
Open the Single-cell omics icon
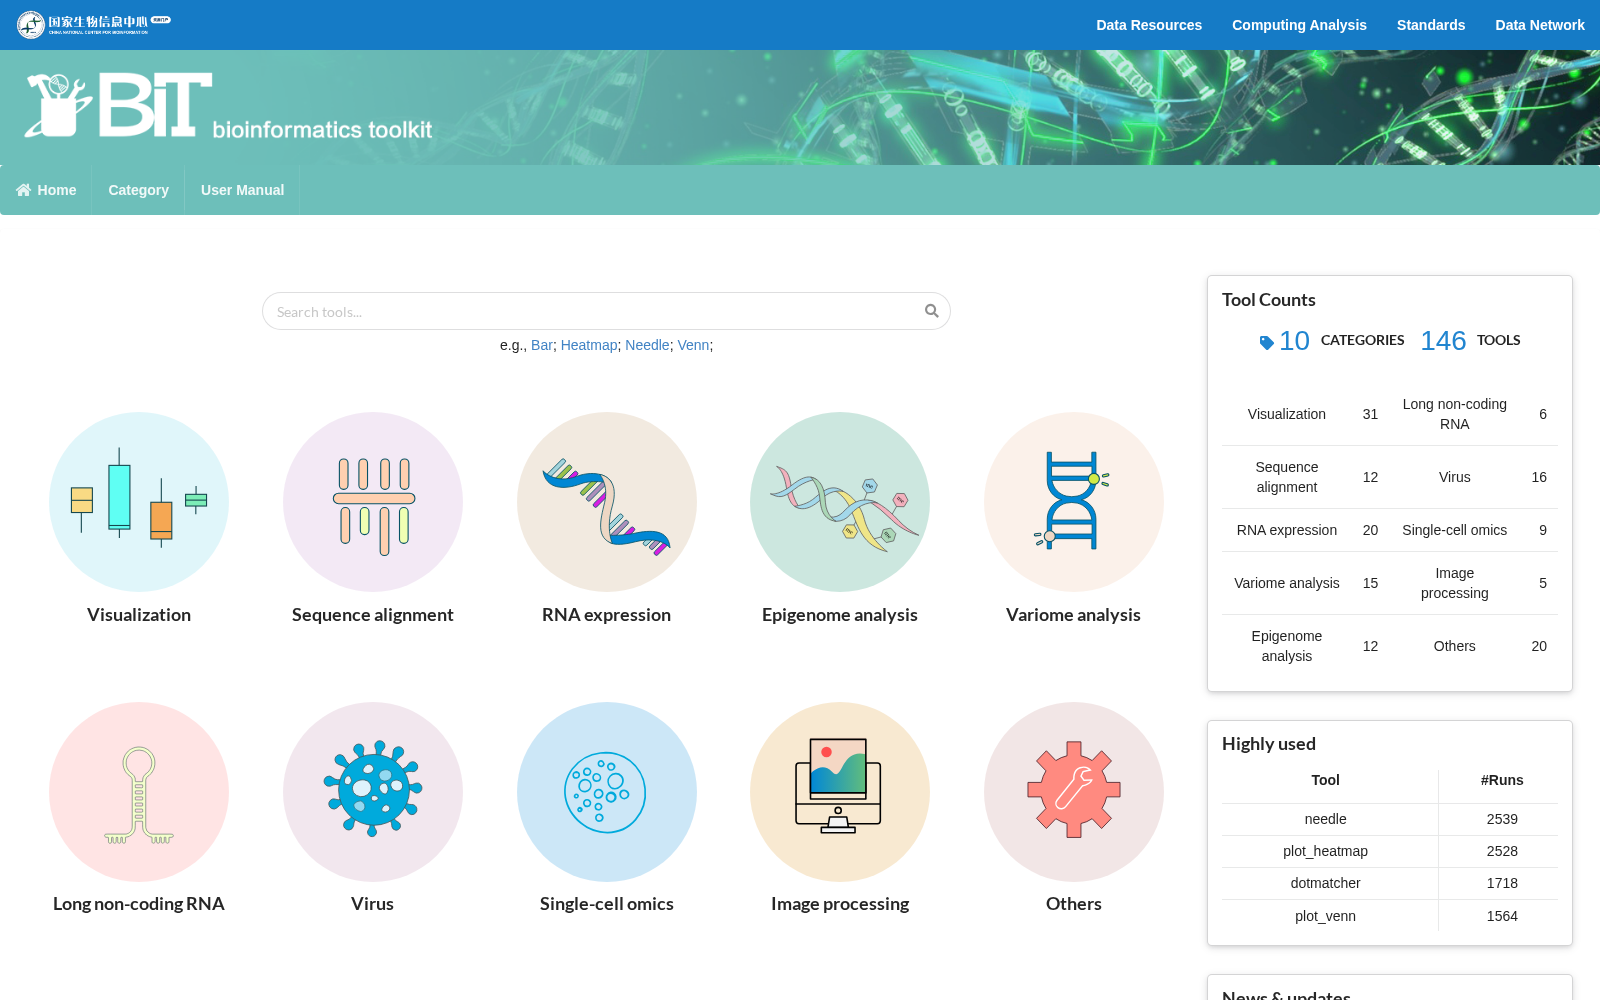pos(607,792)
